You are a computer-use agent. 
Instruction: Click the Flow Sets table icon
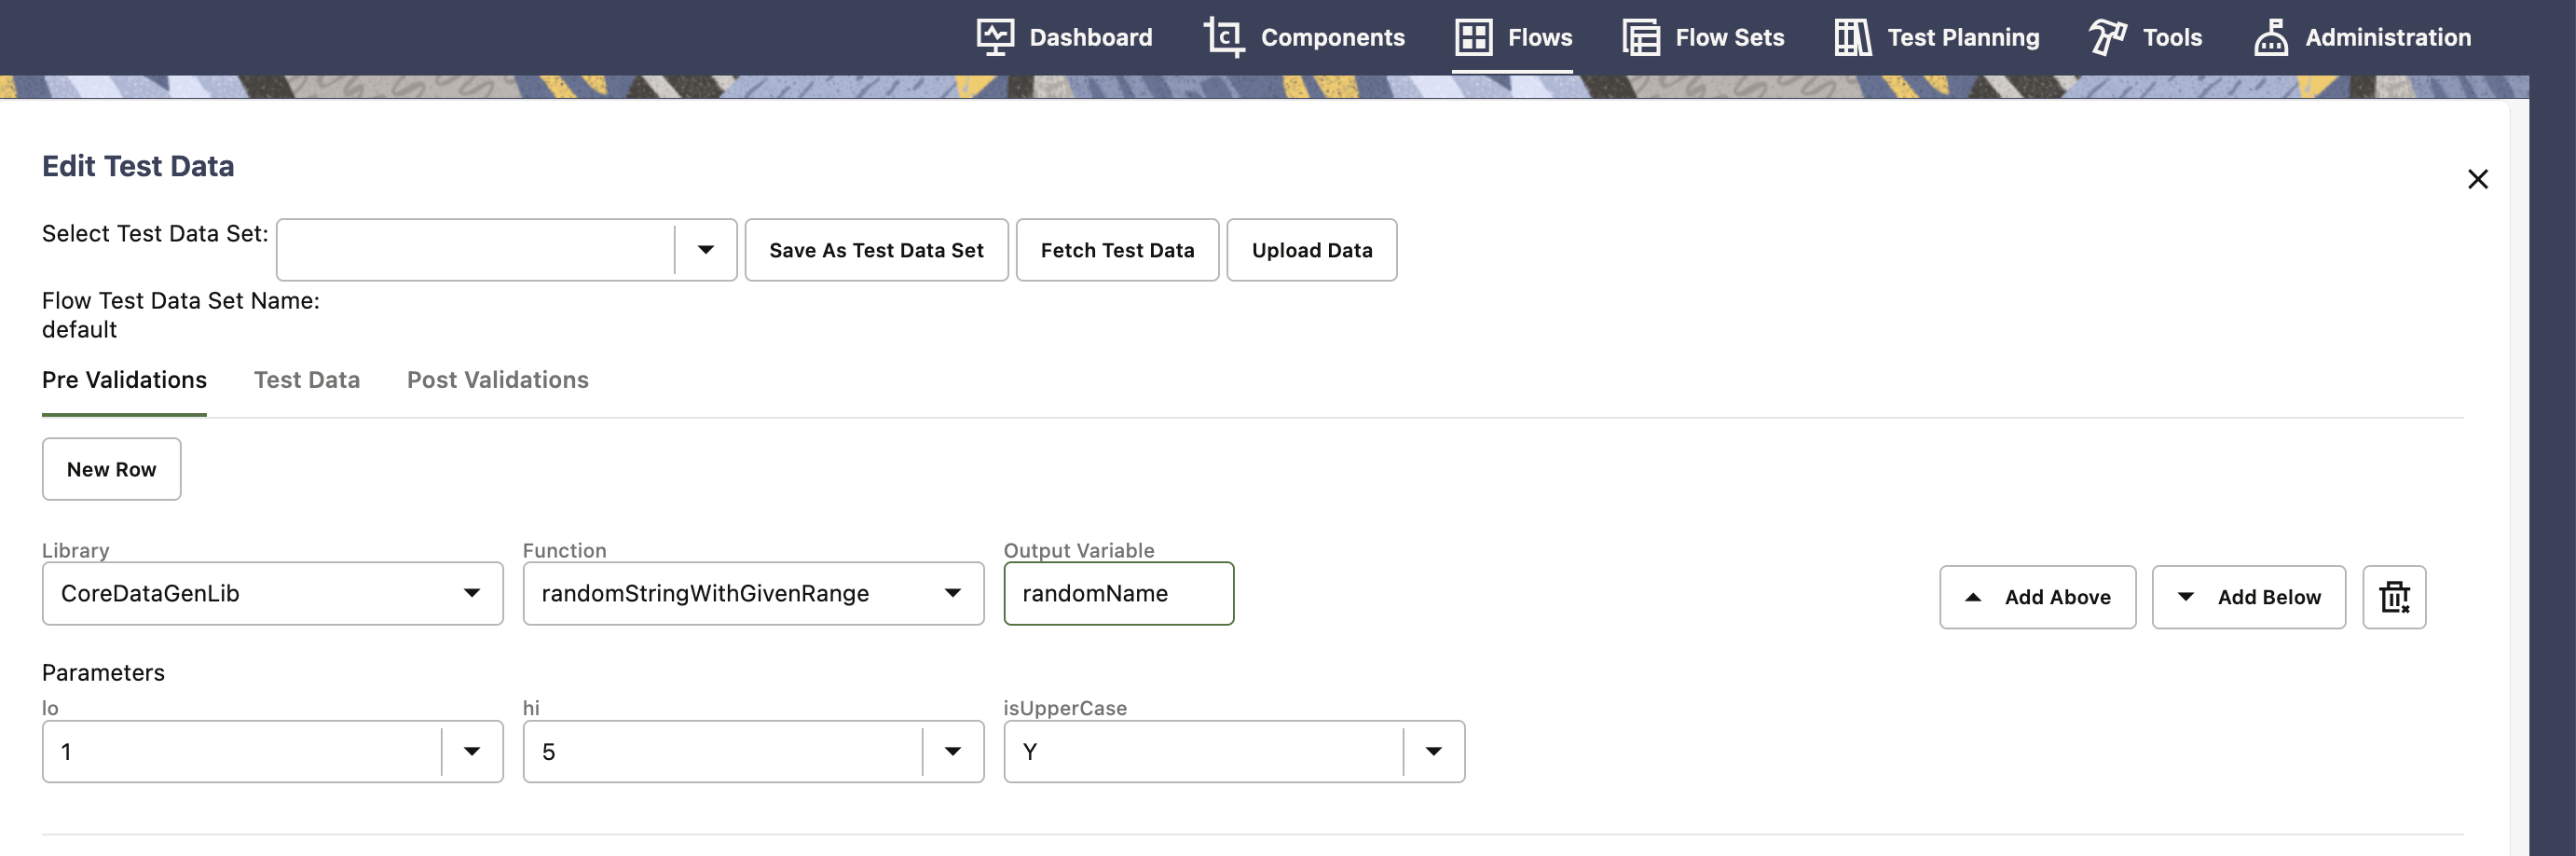[1641, 37]
